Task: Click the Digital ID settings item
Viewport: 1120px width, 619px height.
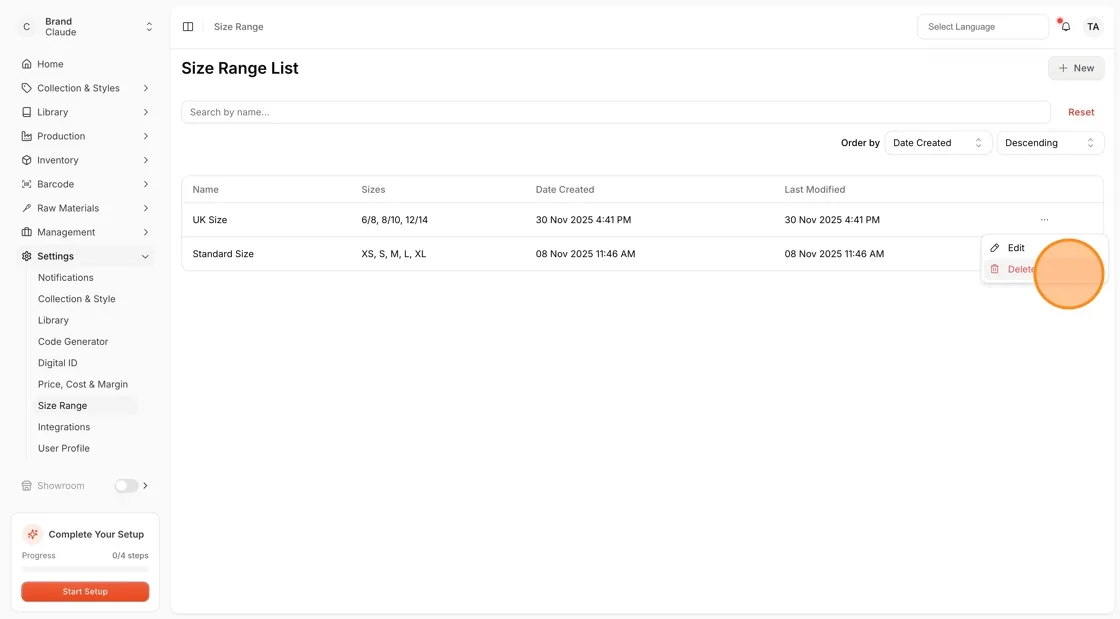Action: pos(57,363)
